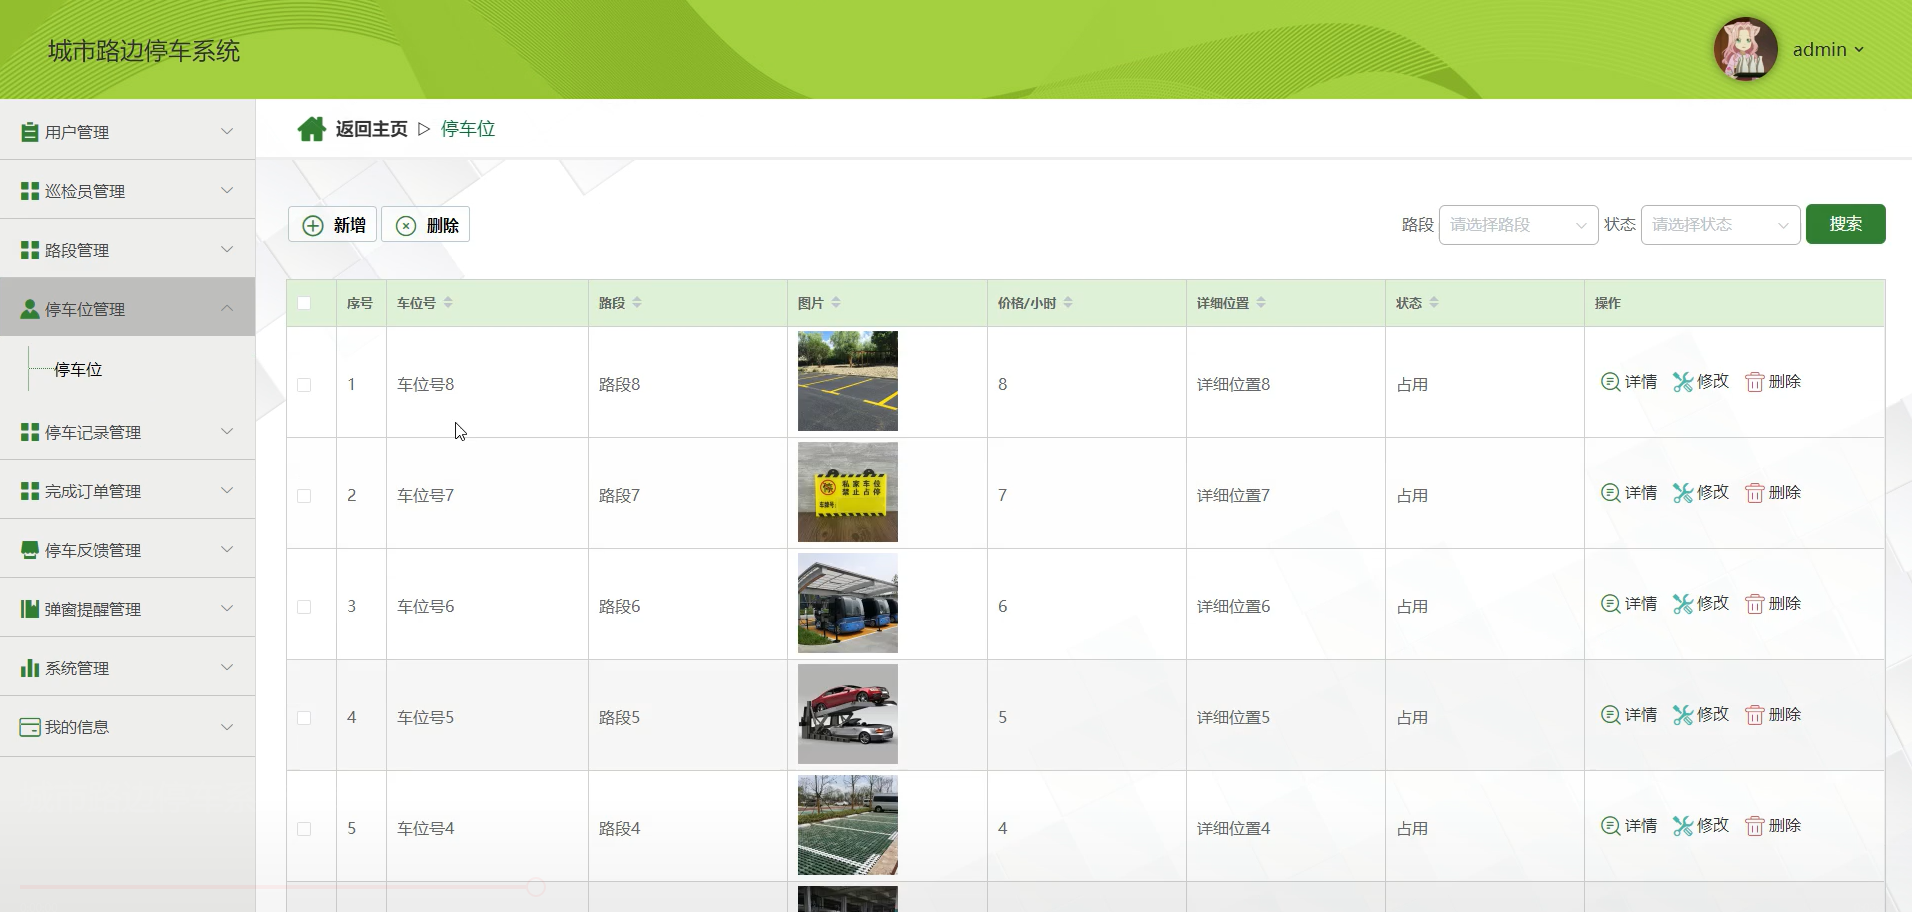The width and height of the screenshot is (1912, 912).
Task: Click the 新增 button
Action: tap(333, 225)
